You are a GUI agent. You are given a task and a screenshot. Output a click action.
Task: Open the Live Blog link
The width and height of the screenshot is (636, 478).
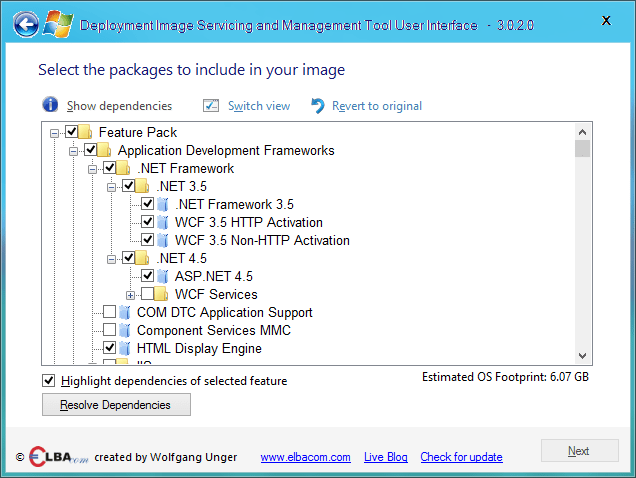tap(385, 456)
